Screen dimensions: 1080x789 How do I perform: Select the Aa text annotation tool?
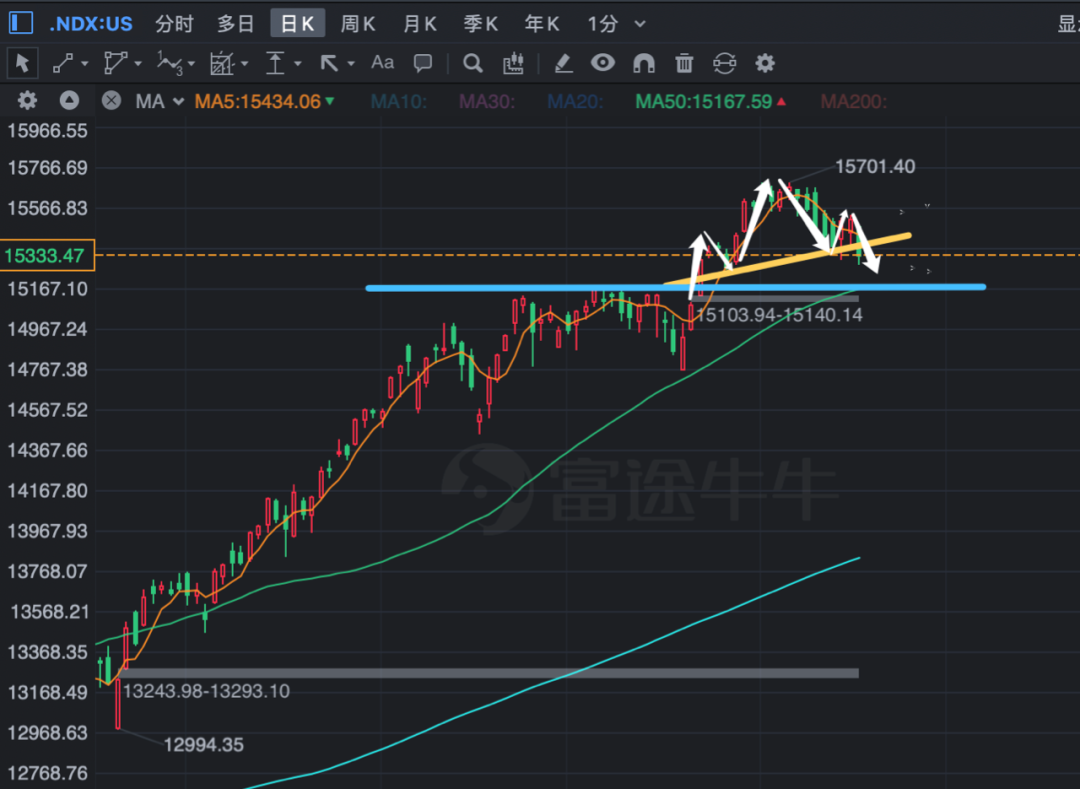pyautogui.click(x=382, y=63)
